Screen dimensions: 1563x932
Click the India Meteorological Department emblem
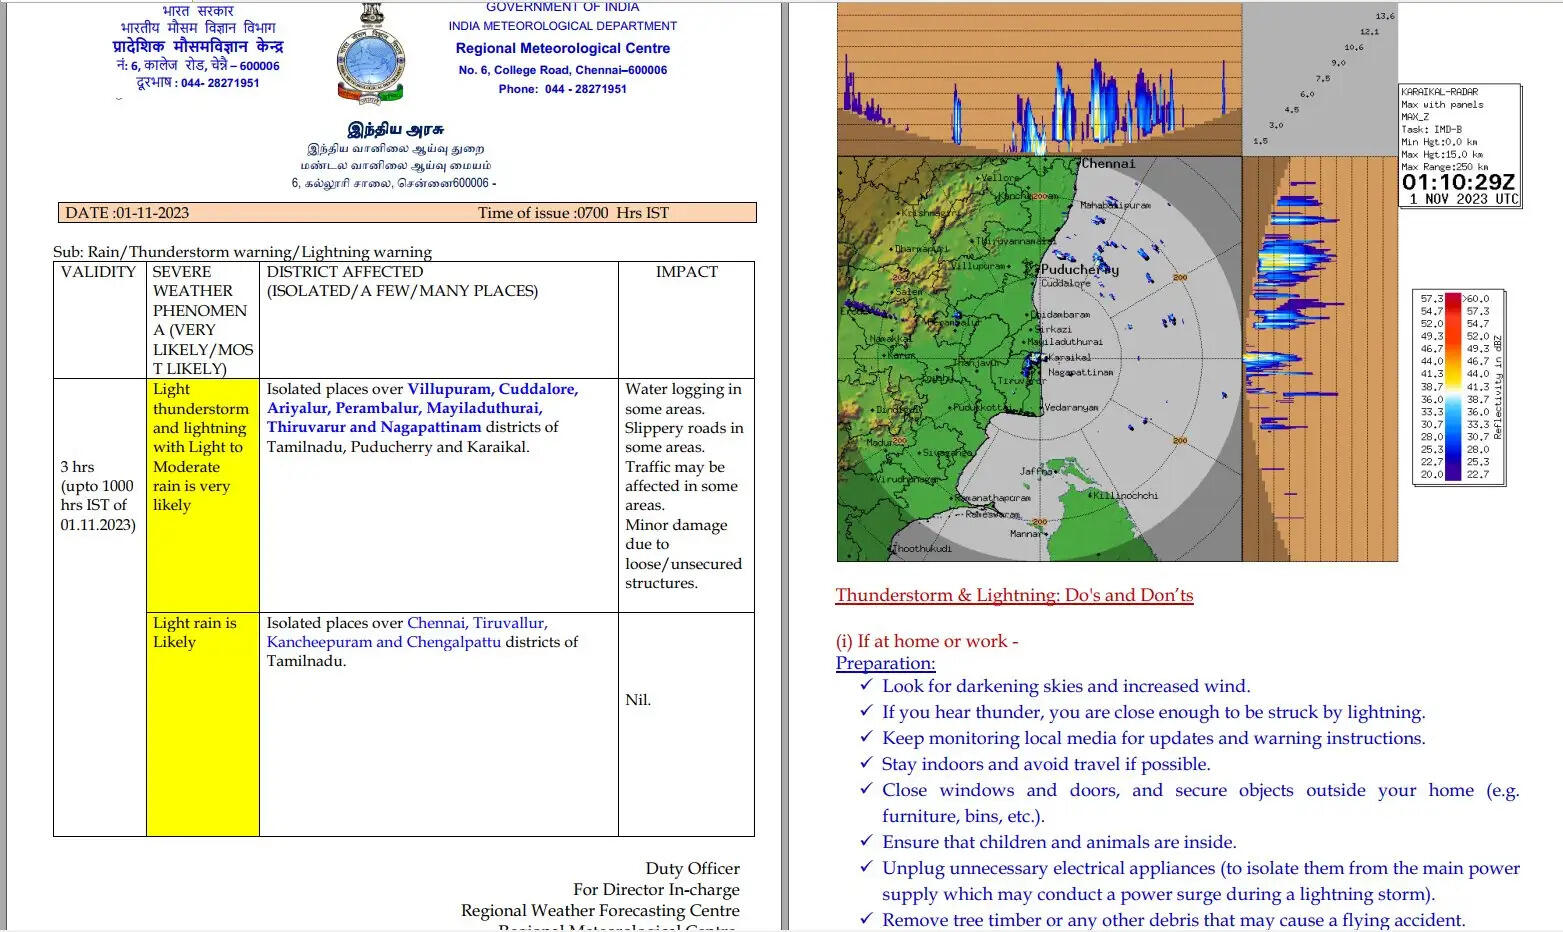point(370,55)
